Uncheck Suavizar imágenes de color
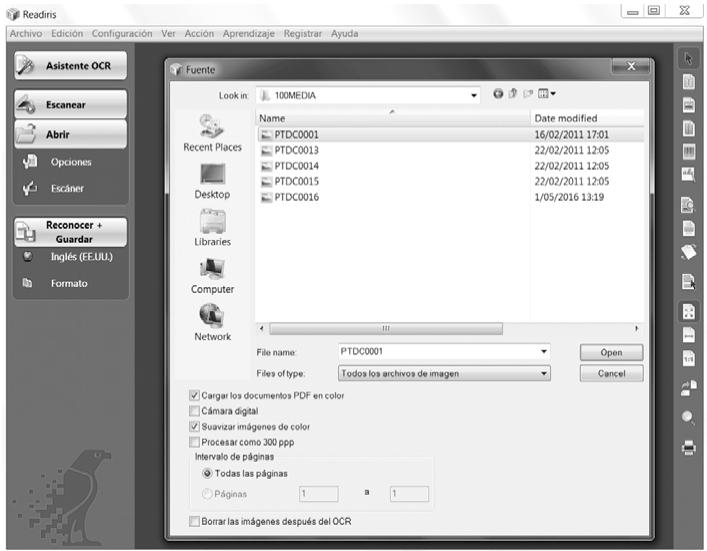Image resolution: width=707 pixels, height=551 pixels. [x=194, y=427]
